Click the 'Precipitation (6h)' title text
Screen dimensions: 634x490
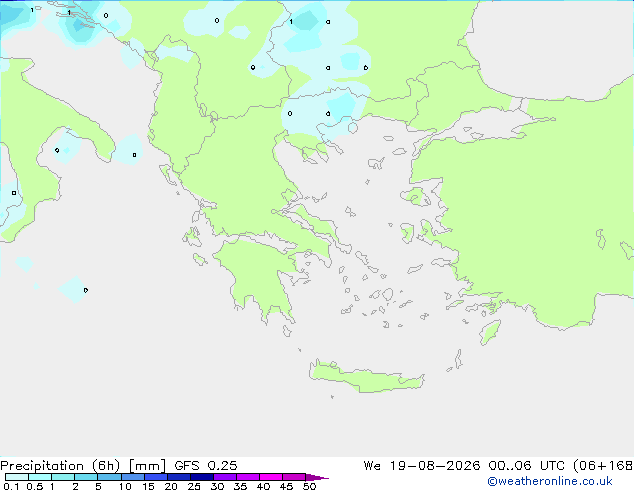(x=60, y=466)
